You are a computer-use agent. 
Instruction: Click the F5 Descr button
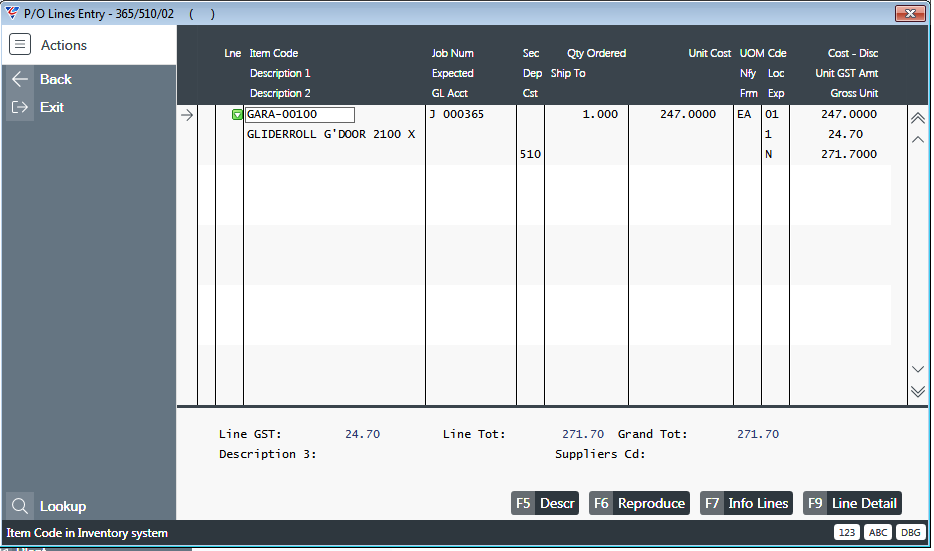(545, 503)
